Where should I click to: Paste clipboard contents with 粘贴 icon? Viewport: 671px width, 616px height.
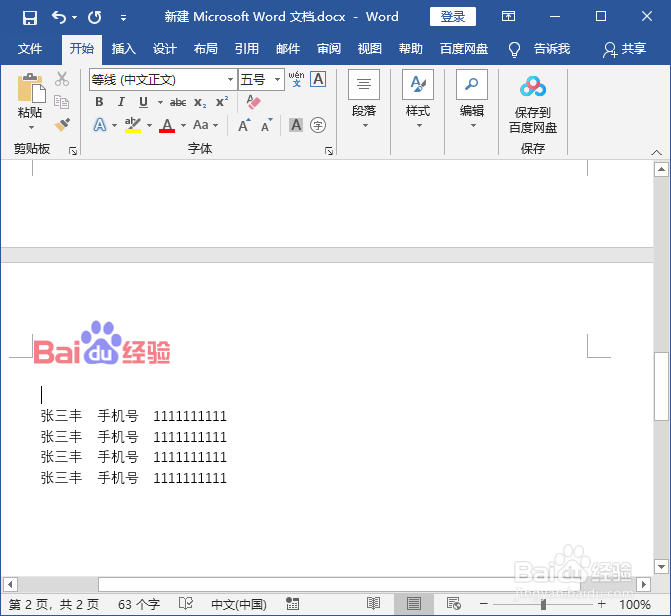31,89
